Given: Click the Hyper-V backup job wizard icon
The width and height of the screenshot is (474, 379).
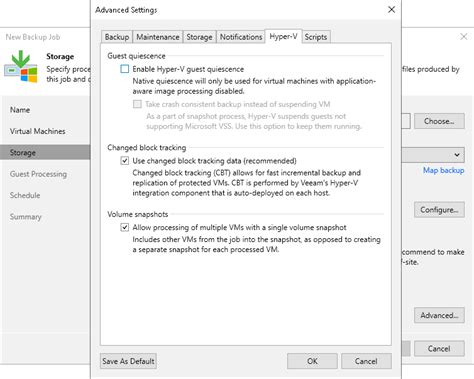Looking at the screenshot, I should 21,67.
